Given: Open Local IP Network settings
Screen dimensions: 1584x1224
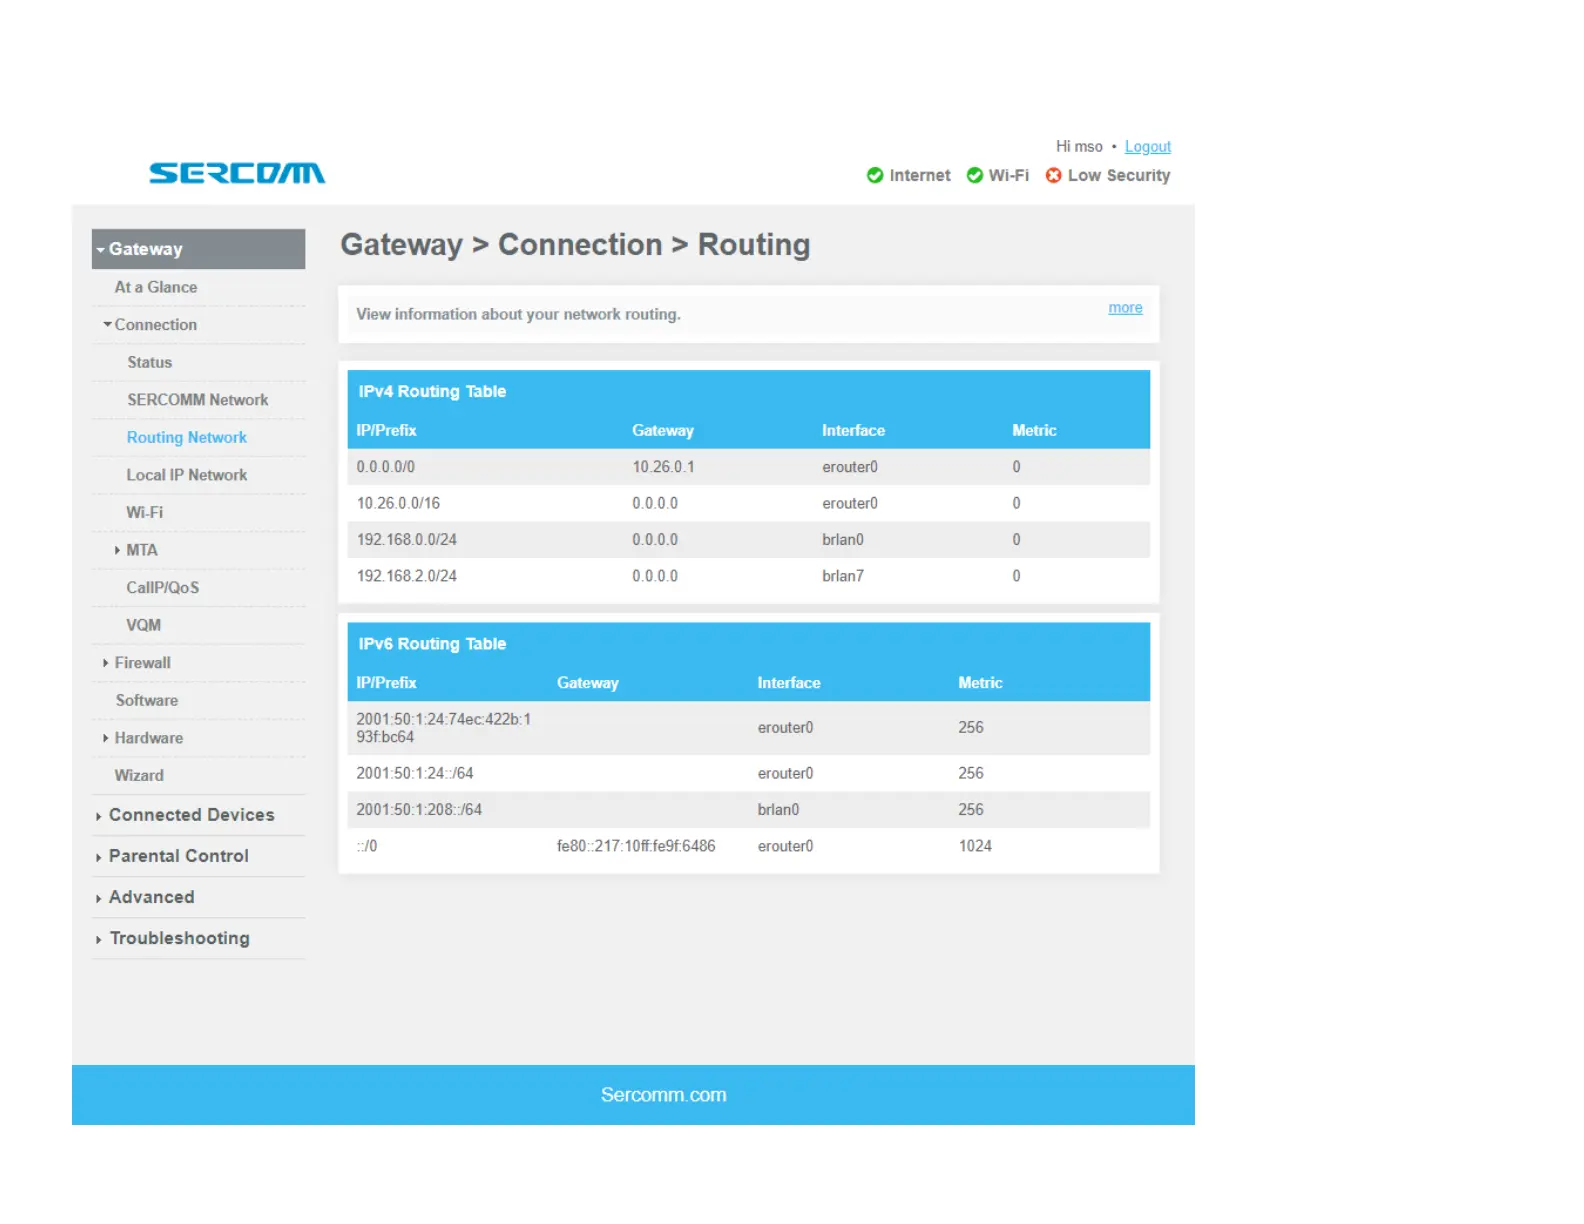Looking at the screenshot, I should pos(186,475).
